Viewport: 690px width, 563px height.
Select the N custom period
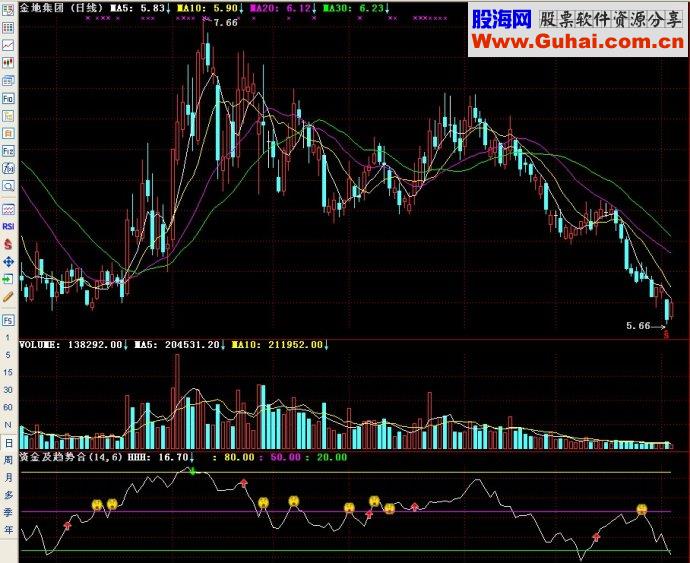click(x=7, y=425)
